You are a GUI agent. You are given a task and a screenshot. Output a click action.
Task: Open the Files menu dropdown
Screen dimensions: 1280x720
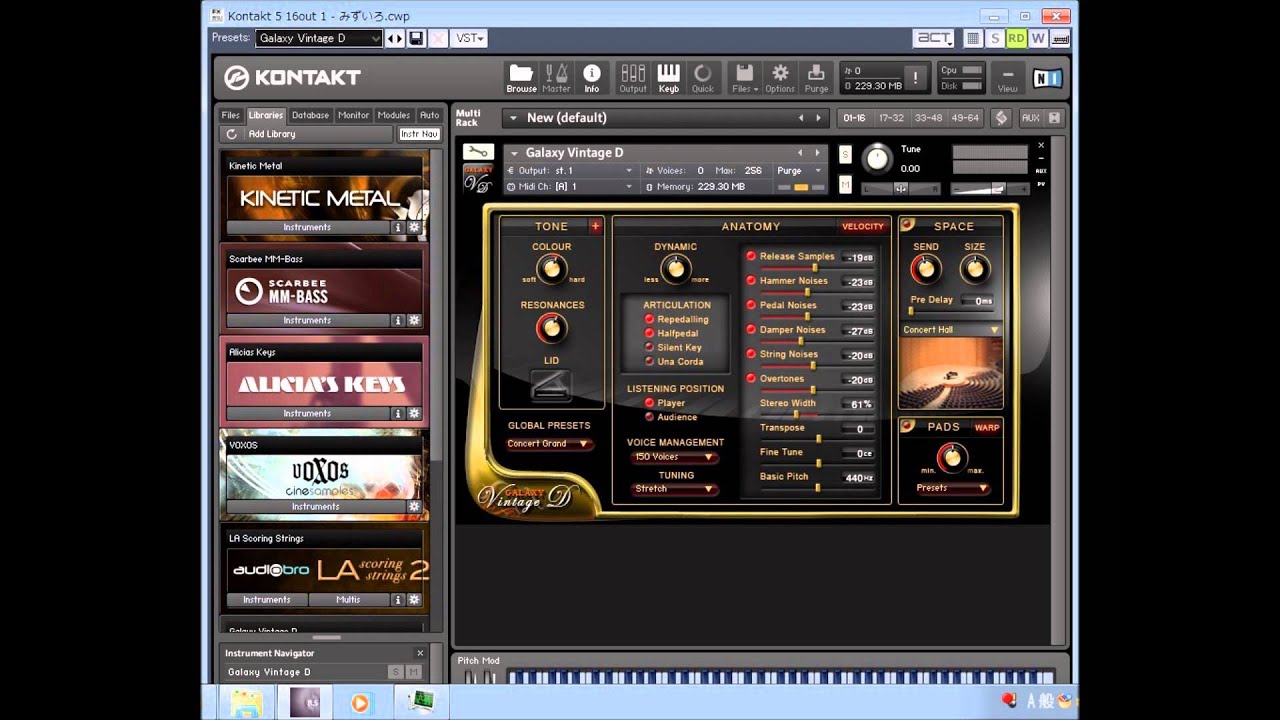click(743, 78)
